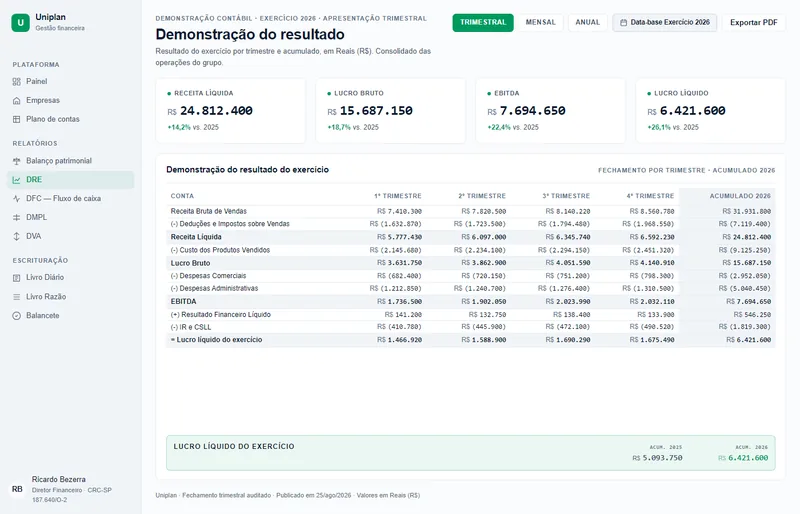Select the IR e CSLL row label
800x514 pixels.
click(x=191, y=327)
